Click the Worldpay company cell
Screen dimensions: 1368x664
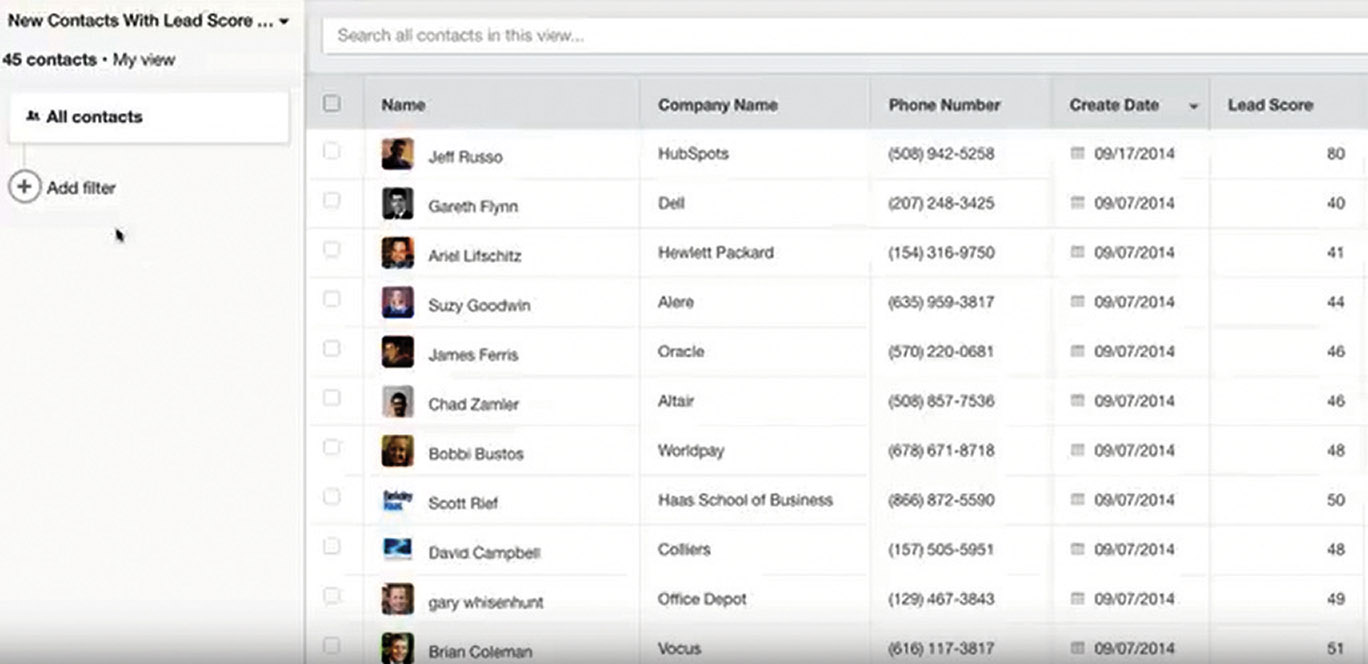pos(690,451)
